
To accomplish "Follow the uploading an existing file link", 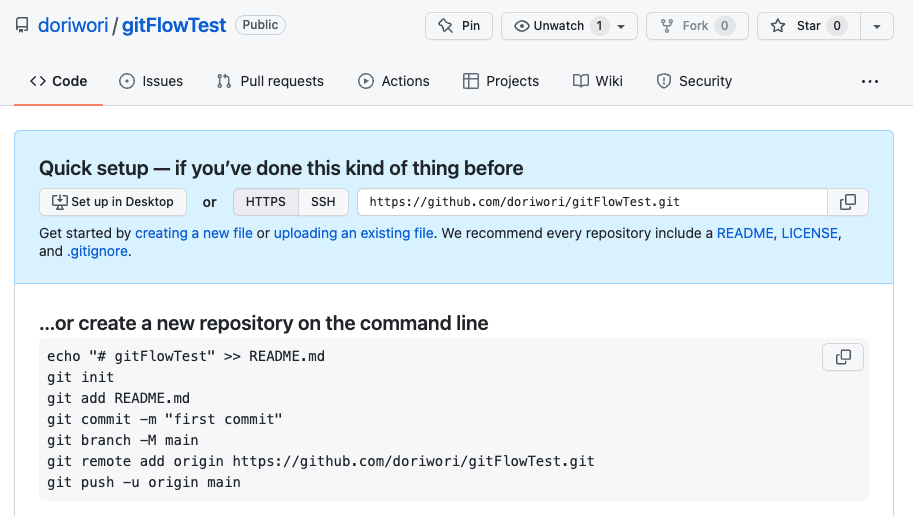I will (x=353, y=233).
